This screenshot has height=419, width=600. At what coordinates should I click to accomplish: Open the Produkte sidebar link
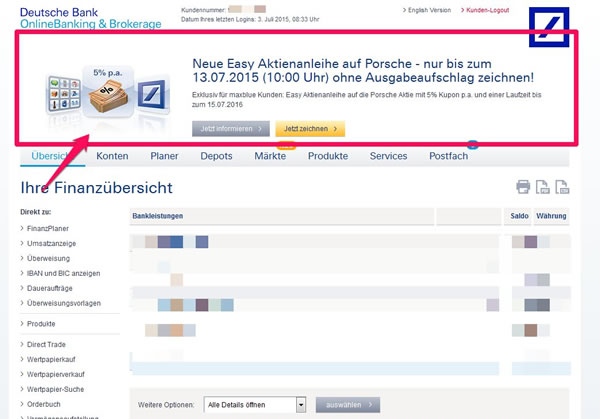41,324
